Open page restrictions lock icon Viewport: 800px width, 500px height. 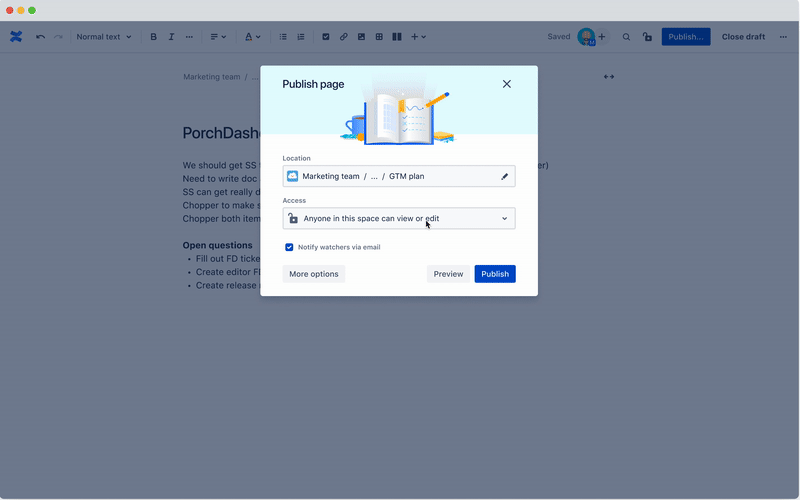[647, 37]
